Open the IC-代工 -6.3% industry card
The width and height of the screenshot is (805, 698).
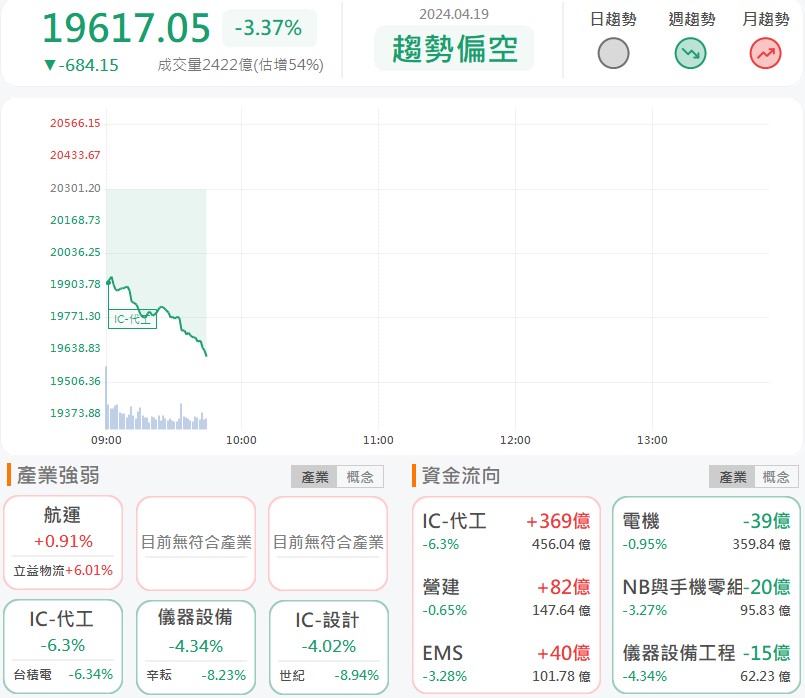pos(63,646)
